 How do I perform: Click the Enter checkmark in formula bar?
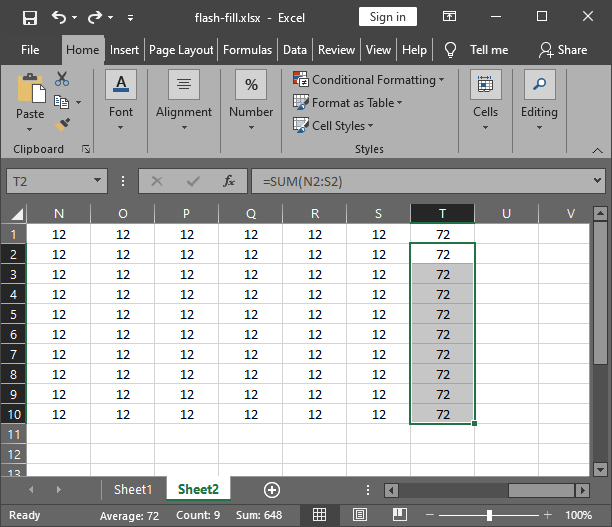tap(193, 181)
